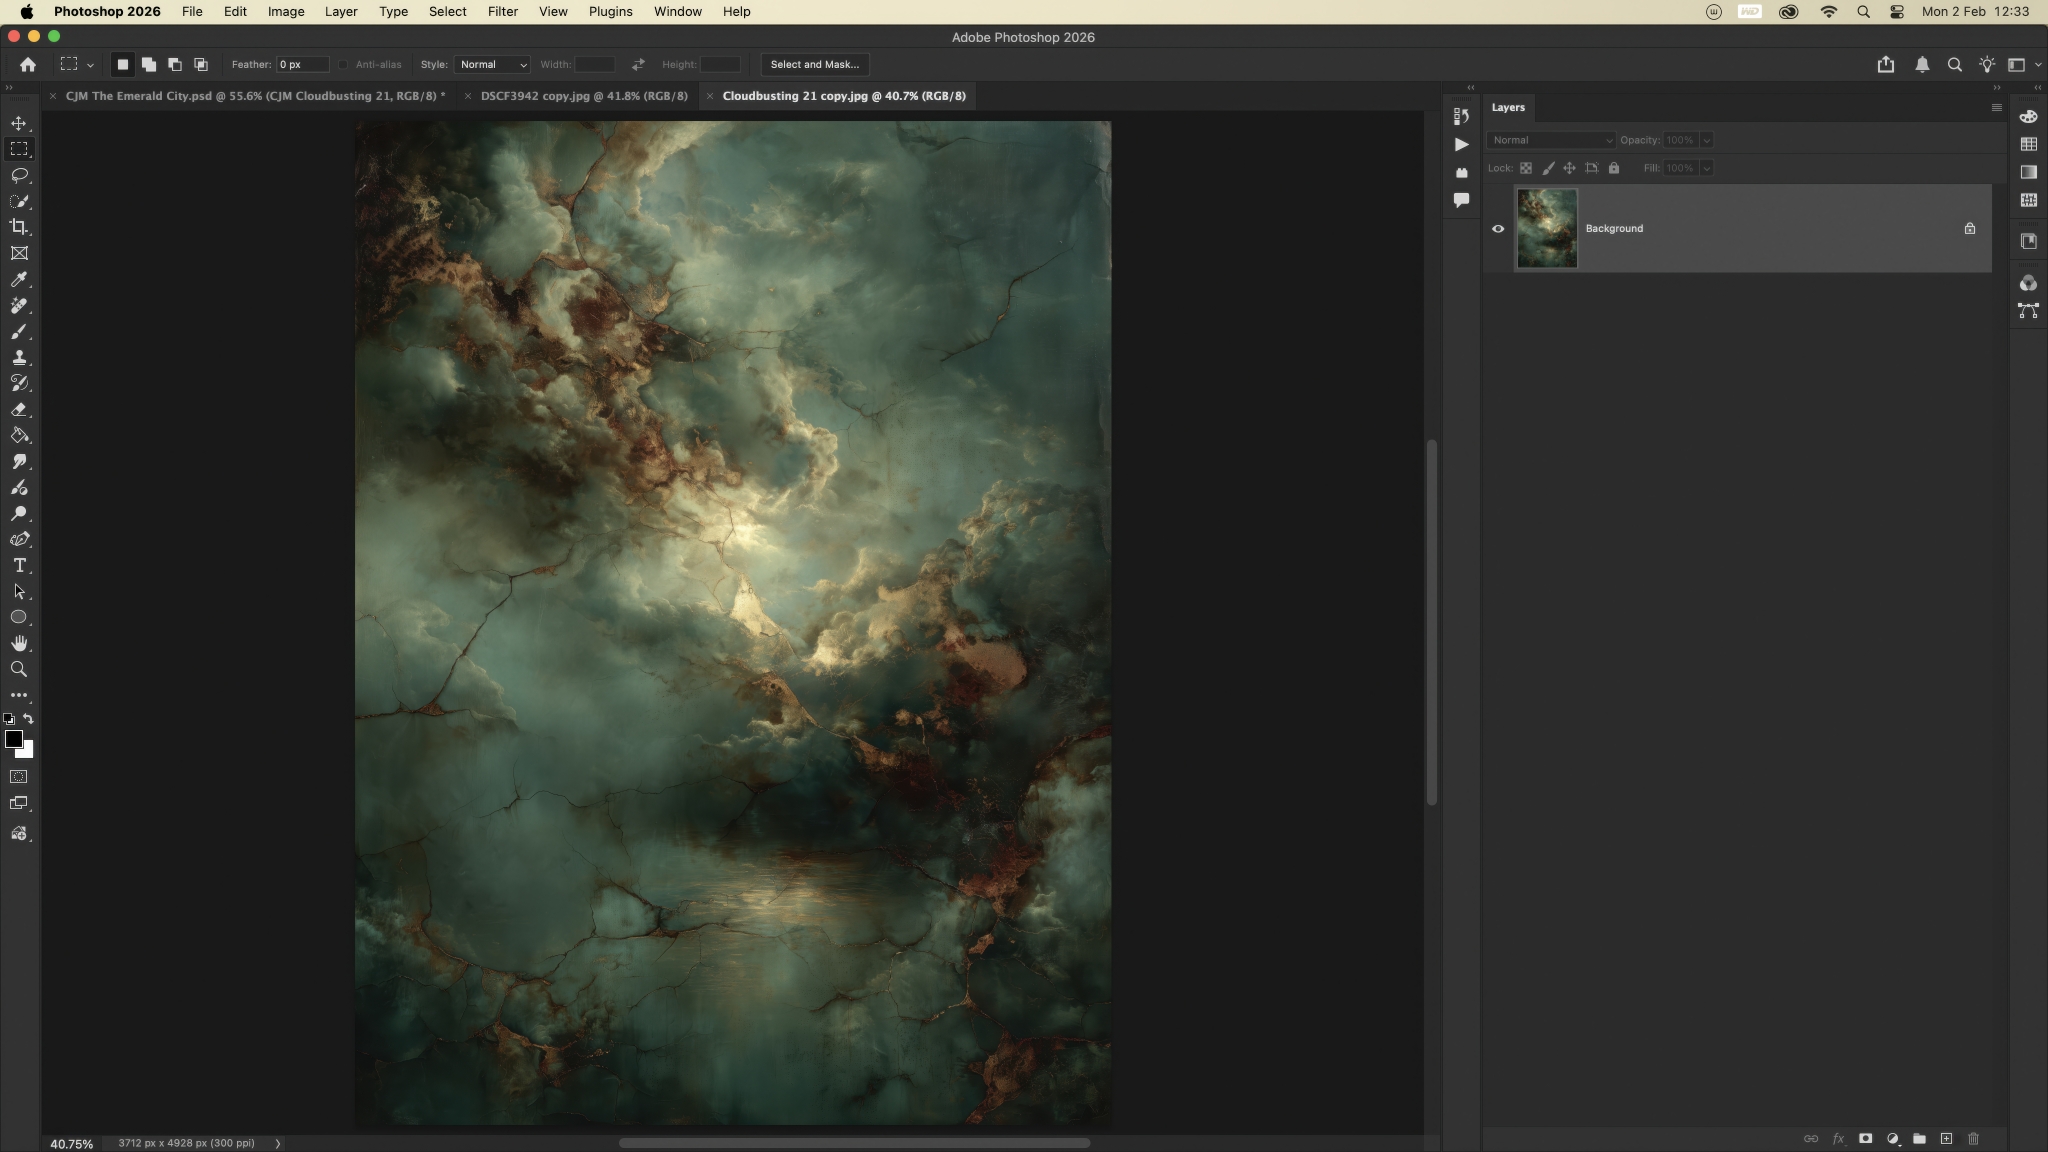Select the Clone Stamp tool
Screen dimensions: 2048x1152
19,357
